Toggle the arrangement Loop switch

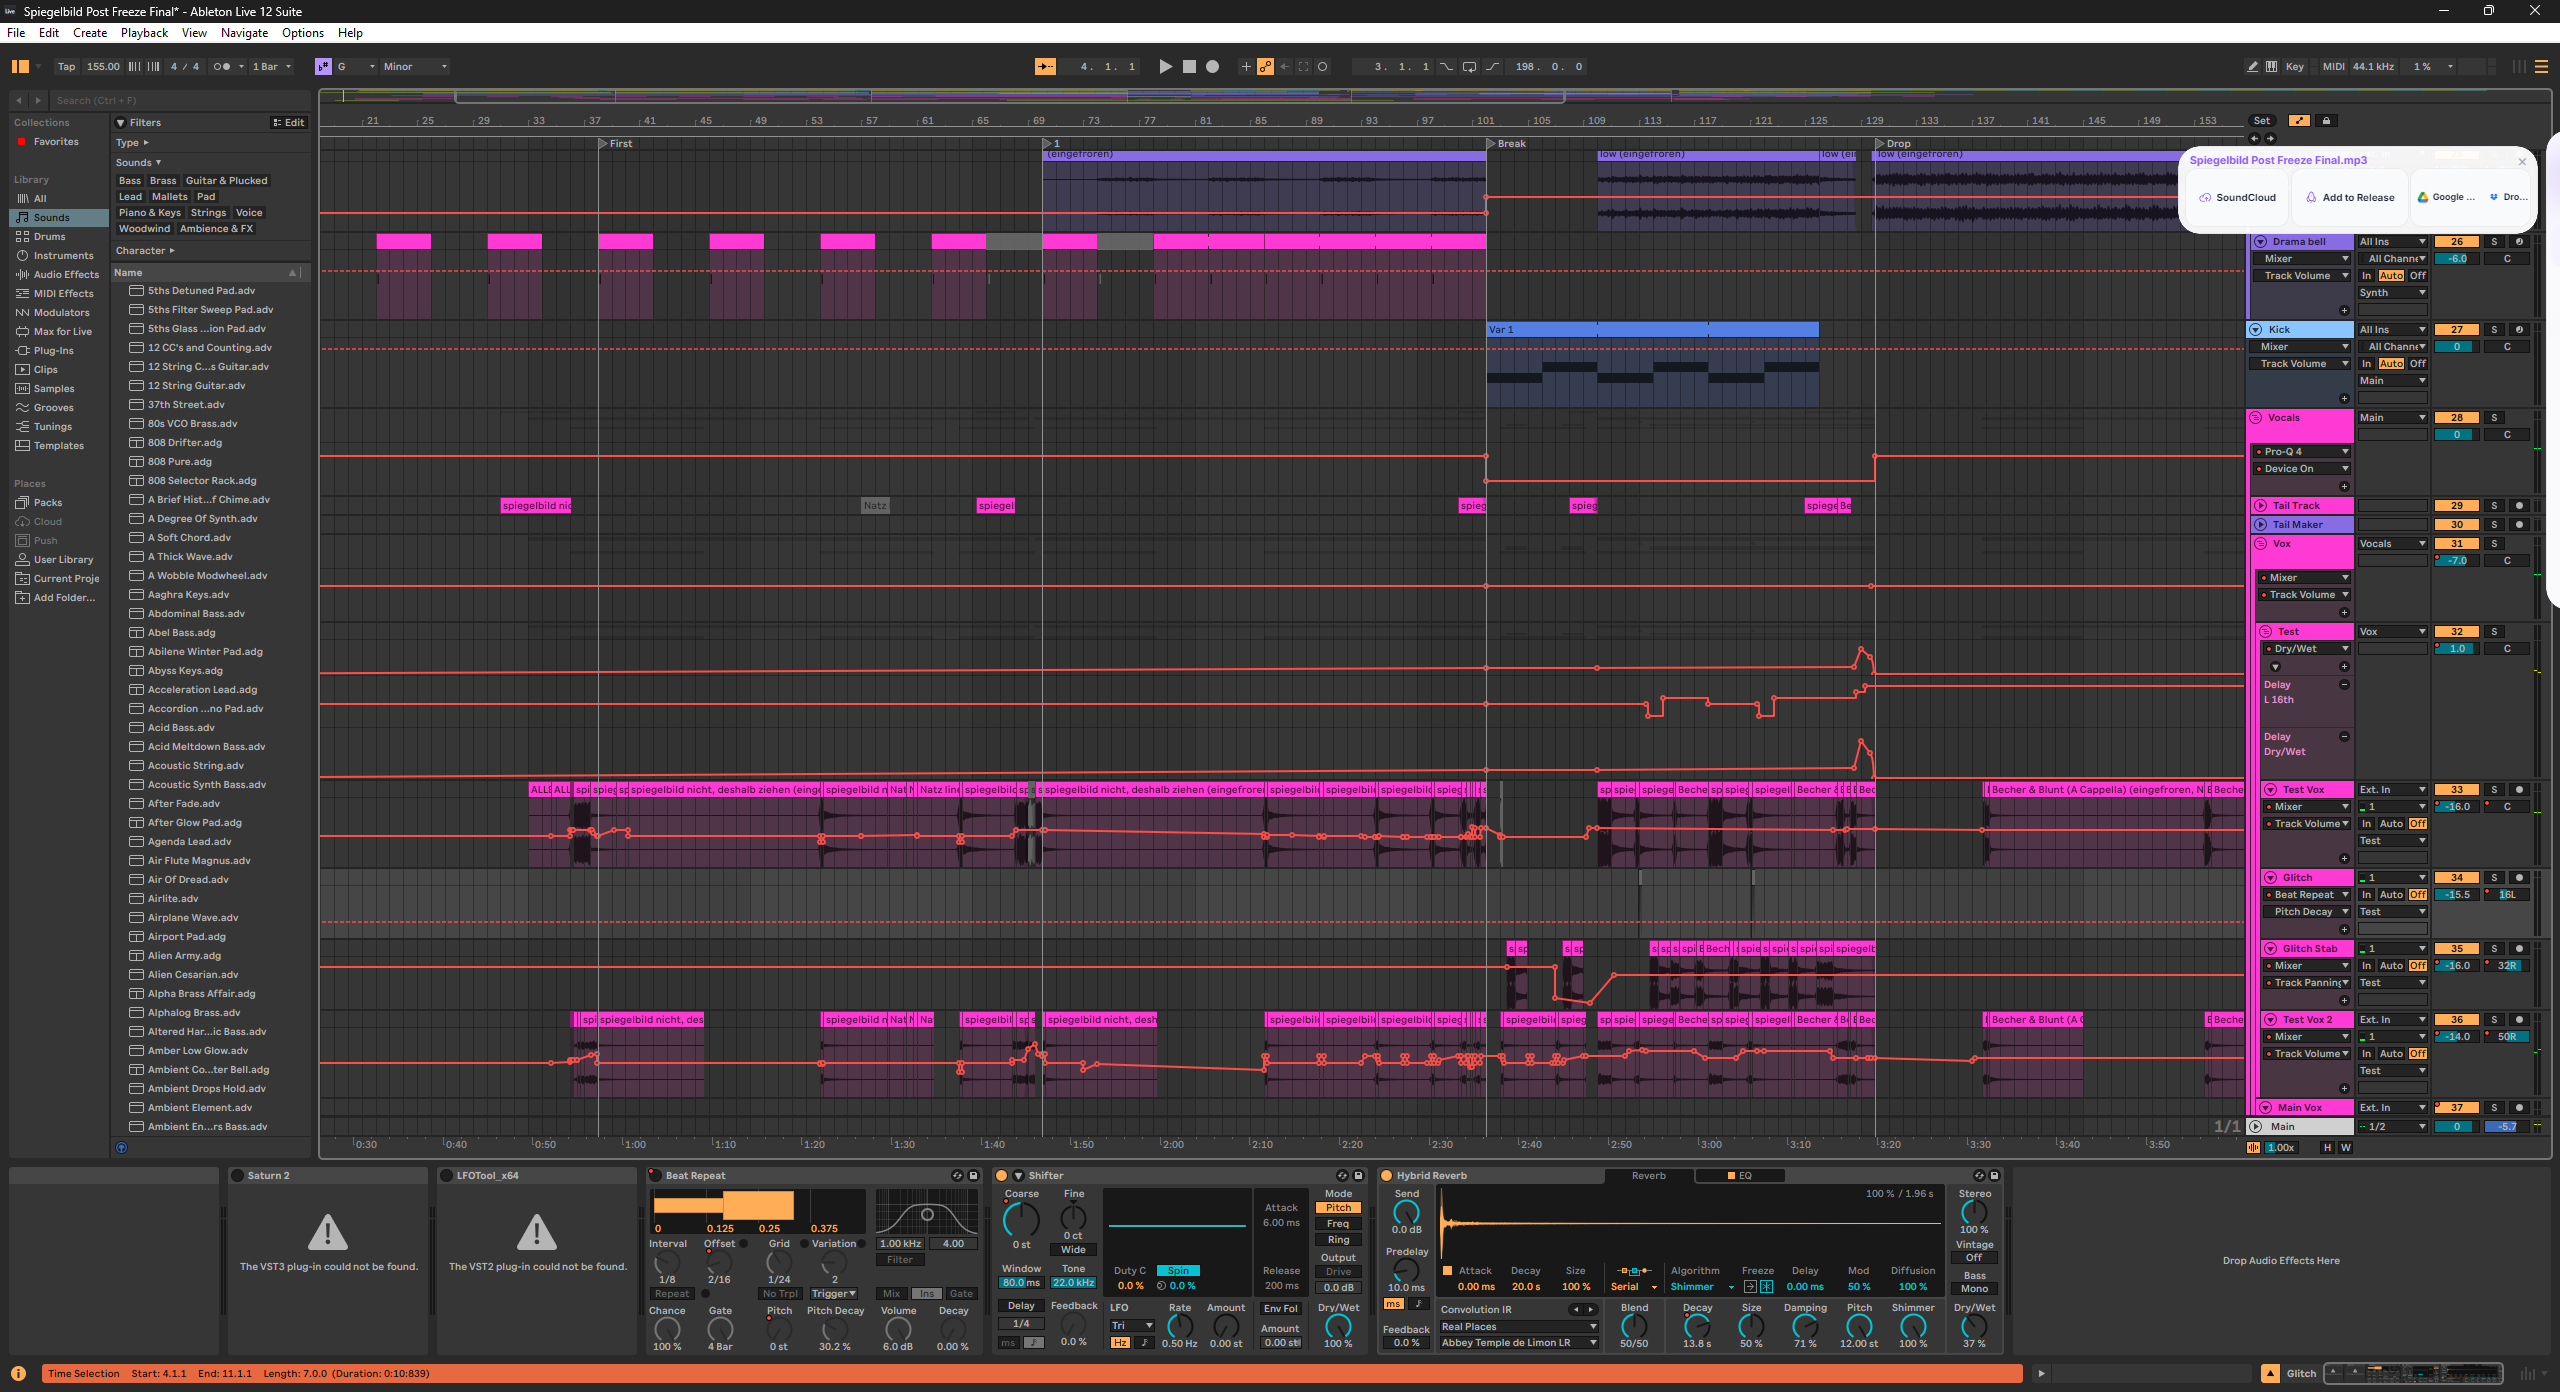click(1469, 67)
